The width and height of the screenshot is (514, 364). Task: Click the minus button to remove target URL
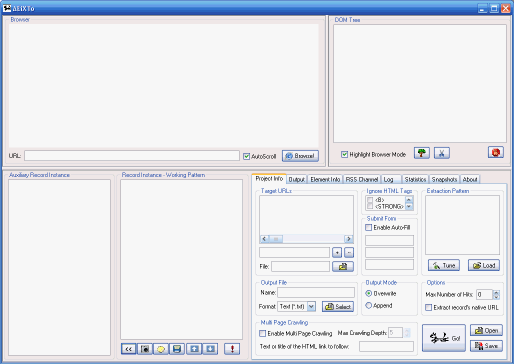pyautogui.click(x=349, y=252)
